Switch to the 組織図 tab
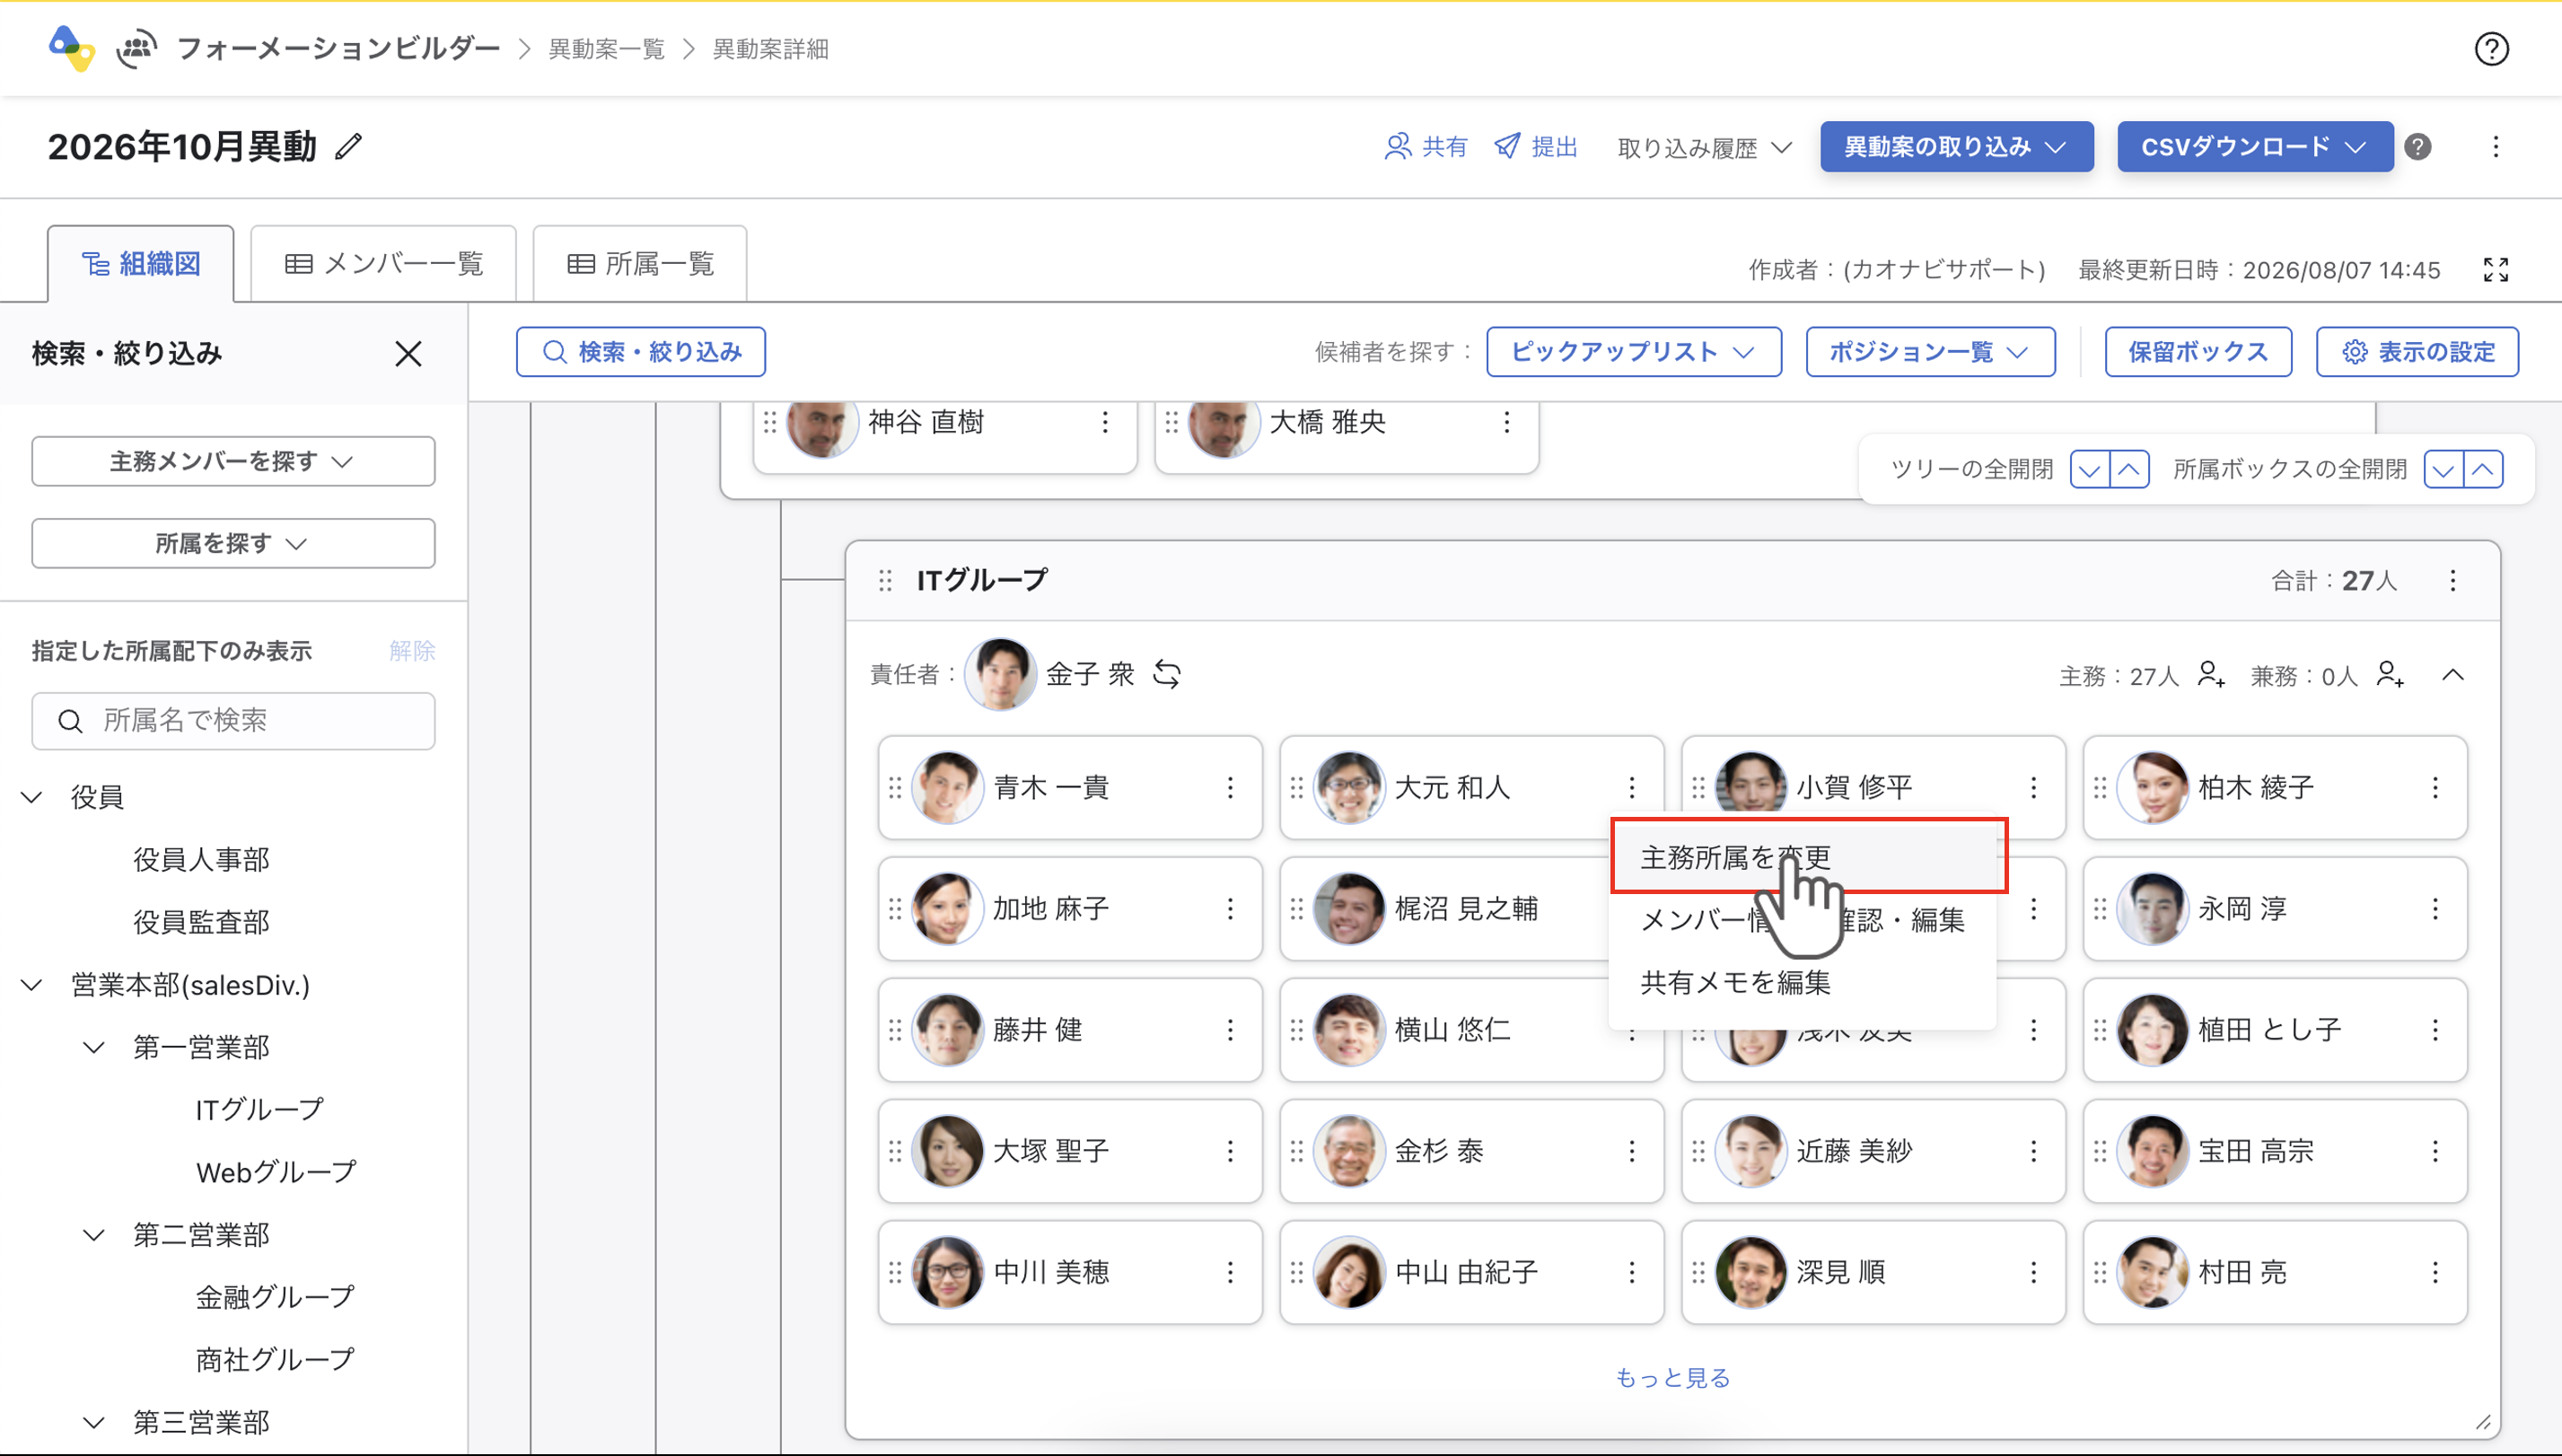This screenshot has height=1456, width=2562. (141, 264)
